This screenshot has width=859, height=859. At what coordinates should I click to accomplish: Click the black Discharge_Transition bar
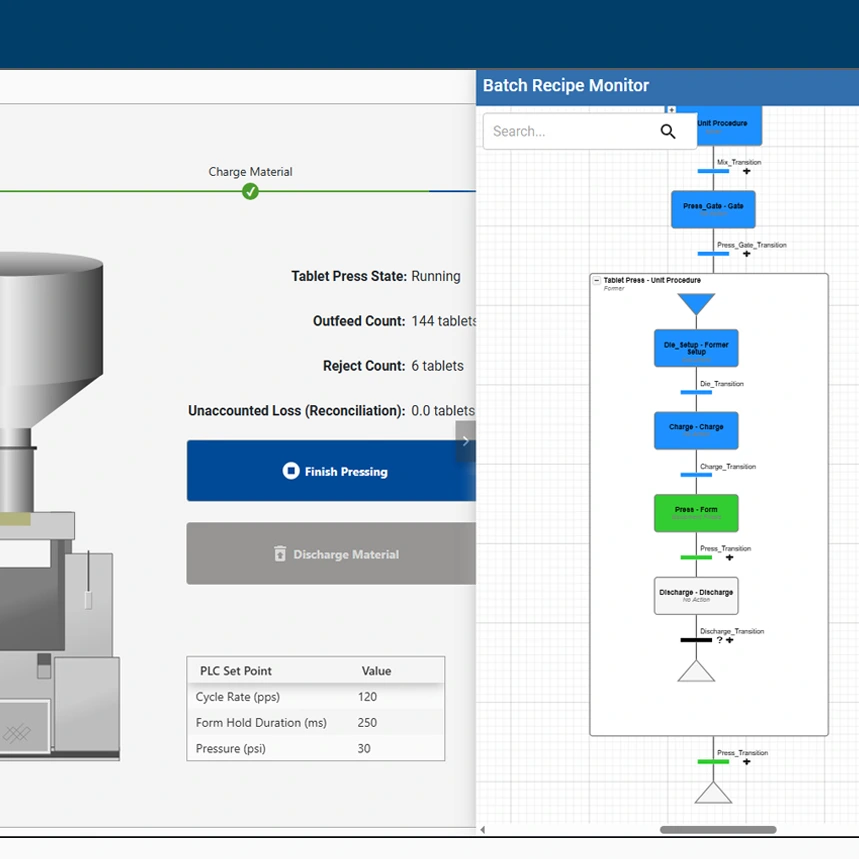tap(696, 640)
